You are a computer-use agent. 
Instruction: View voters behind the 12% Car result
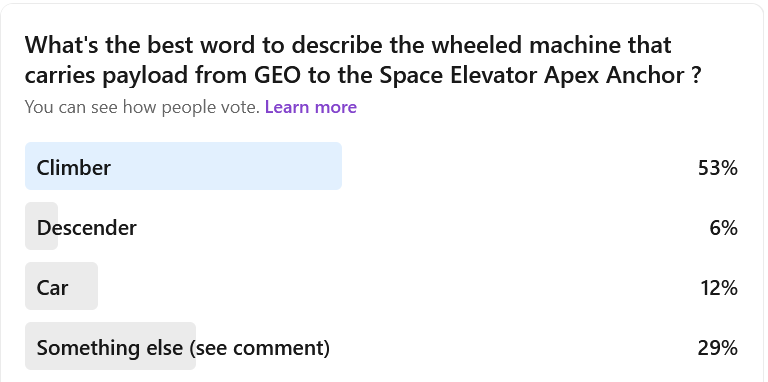(719, 288)
